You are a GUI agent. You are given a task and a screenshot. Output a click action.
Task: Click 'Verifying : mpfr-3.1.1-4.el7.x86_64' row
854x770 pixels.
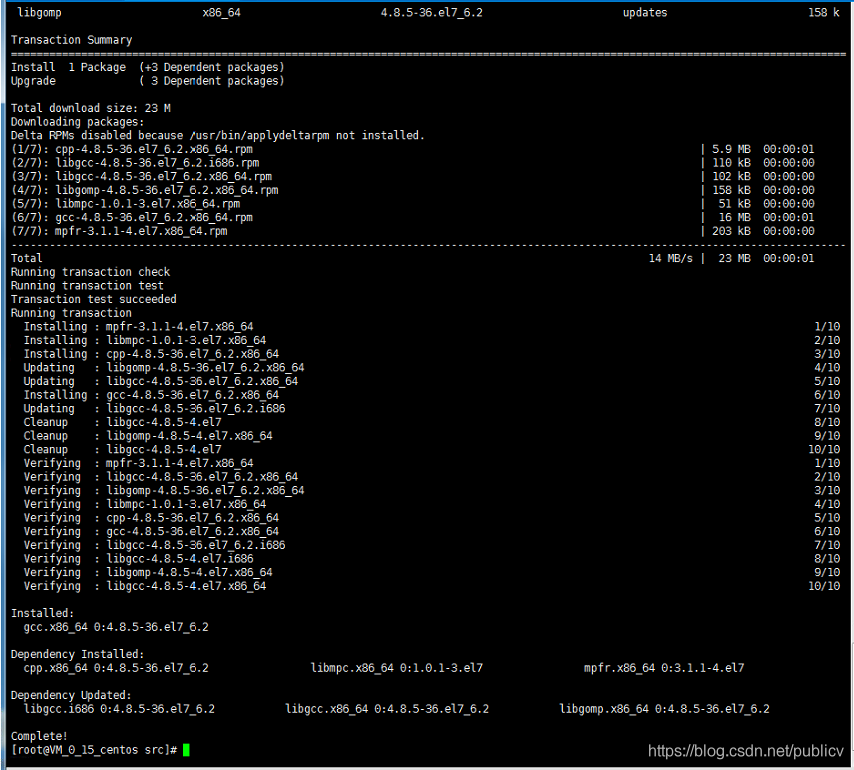[x=431, y=463]
